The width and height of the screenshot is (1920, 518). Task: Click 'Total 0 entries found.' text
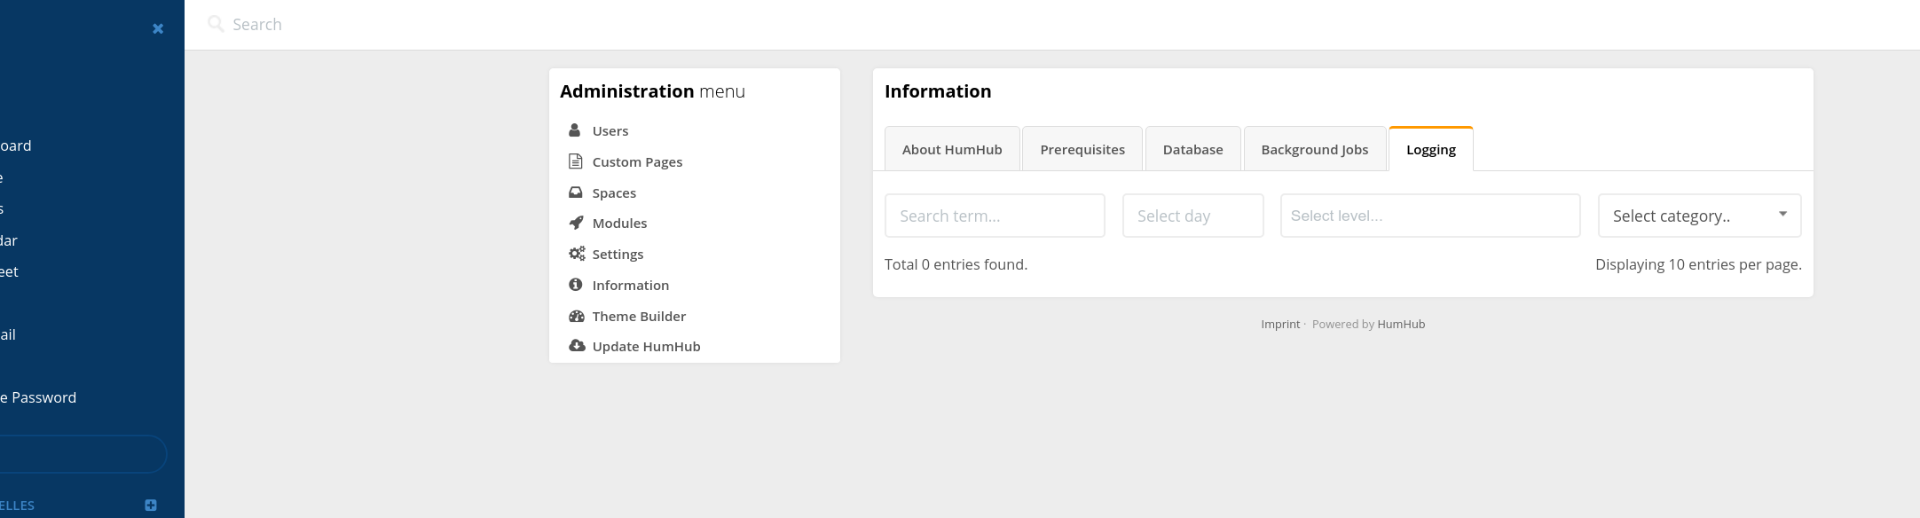click(x=956, y=264)
